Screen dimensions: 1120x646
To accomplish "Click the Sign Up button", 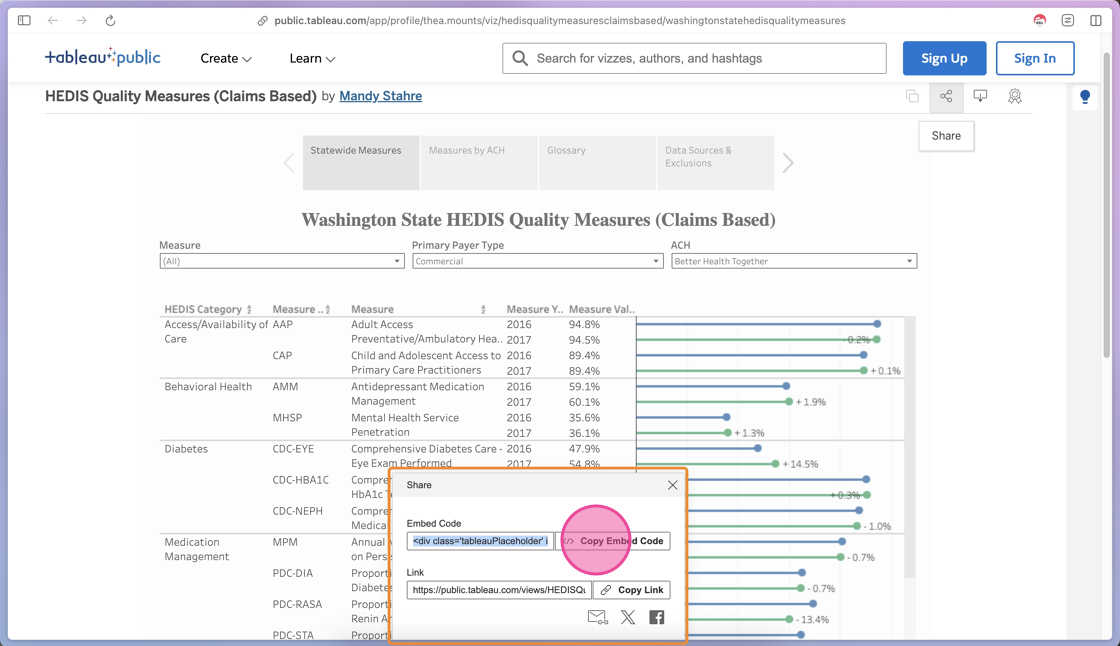I will click(x=944, y=59).
